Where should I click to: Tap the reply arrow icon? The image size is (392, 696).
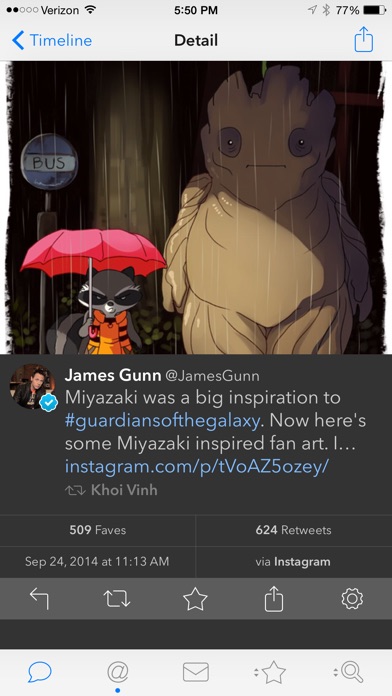click(x=39, y=598)
